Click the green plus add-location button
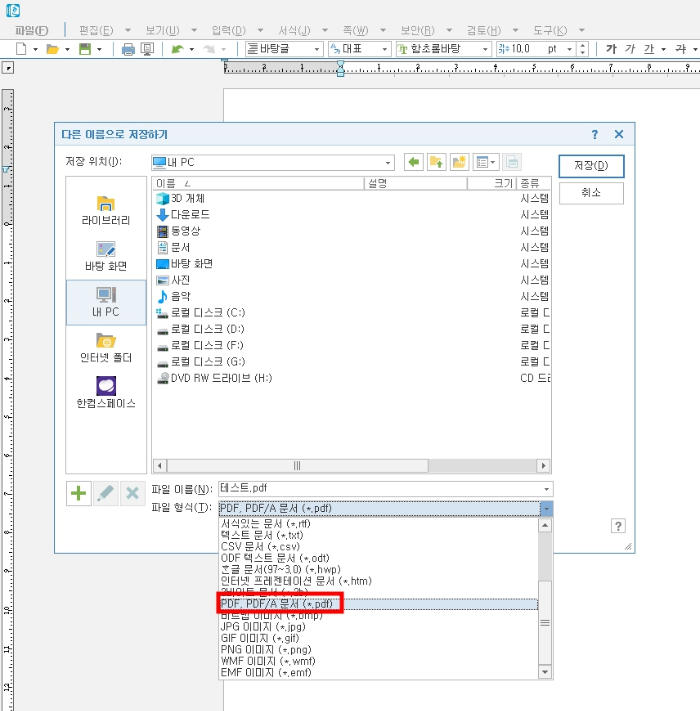 coord(78,493)
